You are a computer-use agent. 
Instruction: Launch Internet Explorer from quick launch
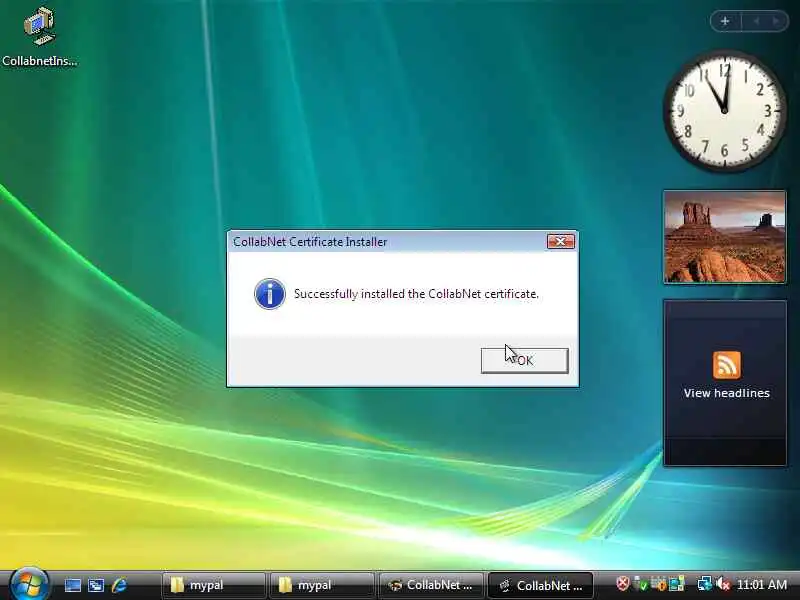[x=119, y=585]
